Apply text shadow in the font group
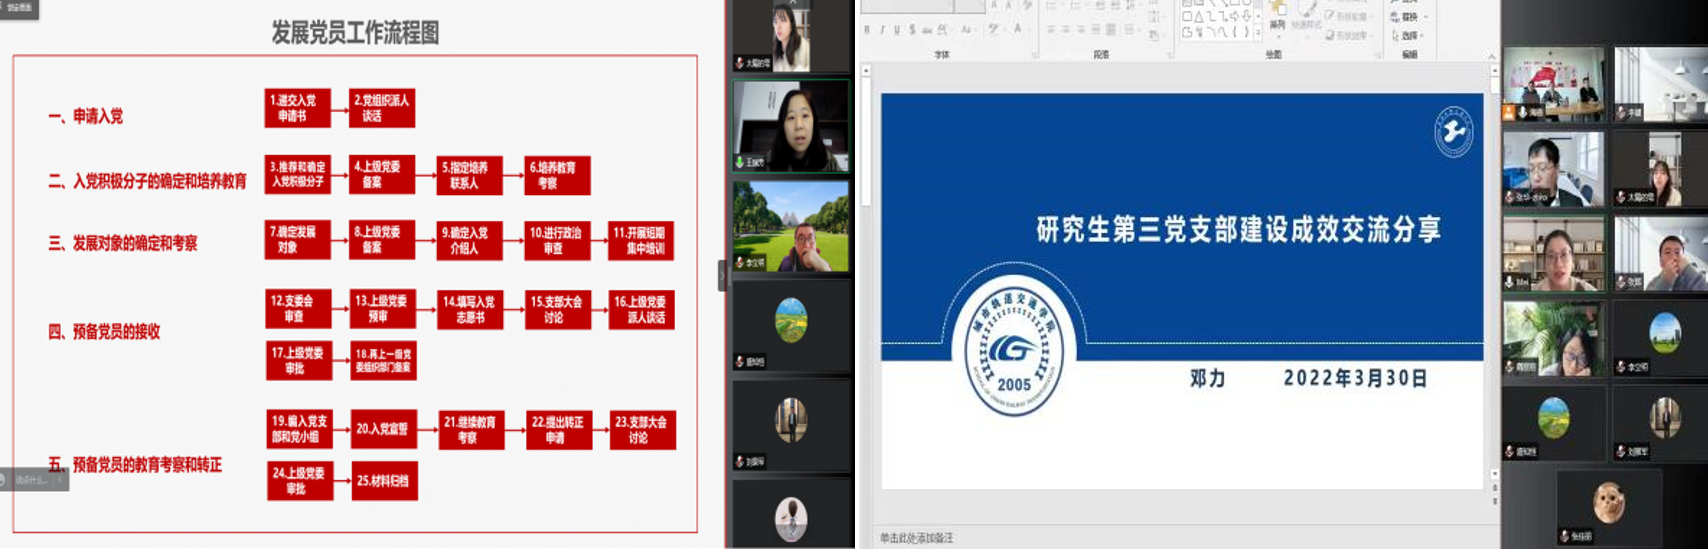The width and height of the screenshot is (1708, 549). click(912, 30)
